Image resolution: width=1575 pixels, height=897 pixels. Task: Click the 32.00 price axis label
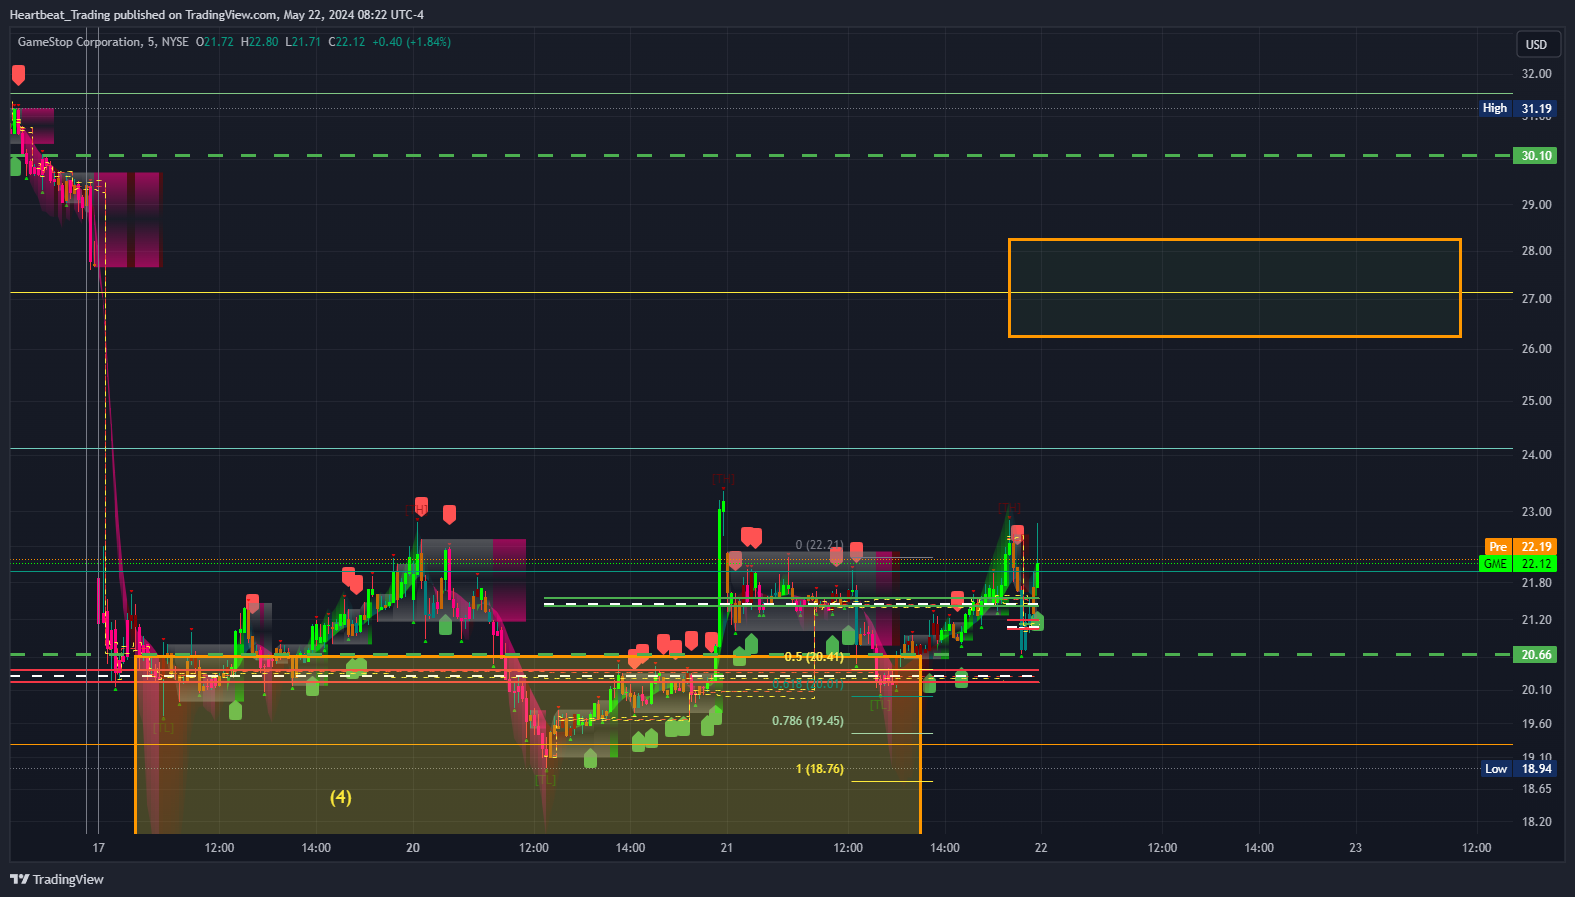click(x=1536, y=74)
